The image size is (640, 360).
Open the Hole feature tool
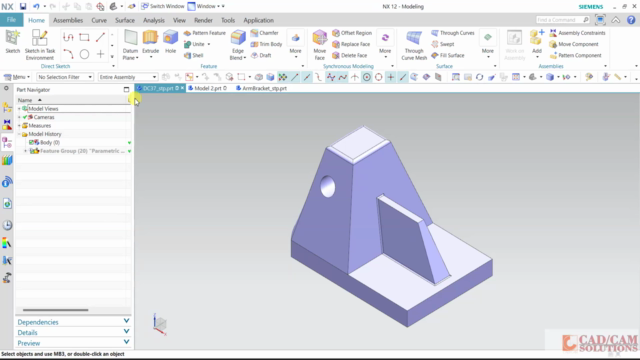coord(170,42)
